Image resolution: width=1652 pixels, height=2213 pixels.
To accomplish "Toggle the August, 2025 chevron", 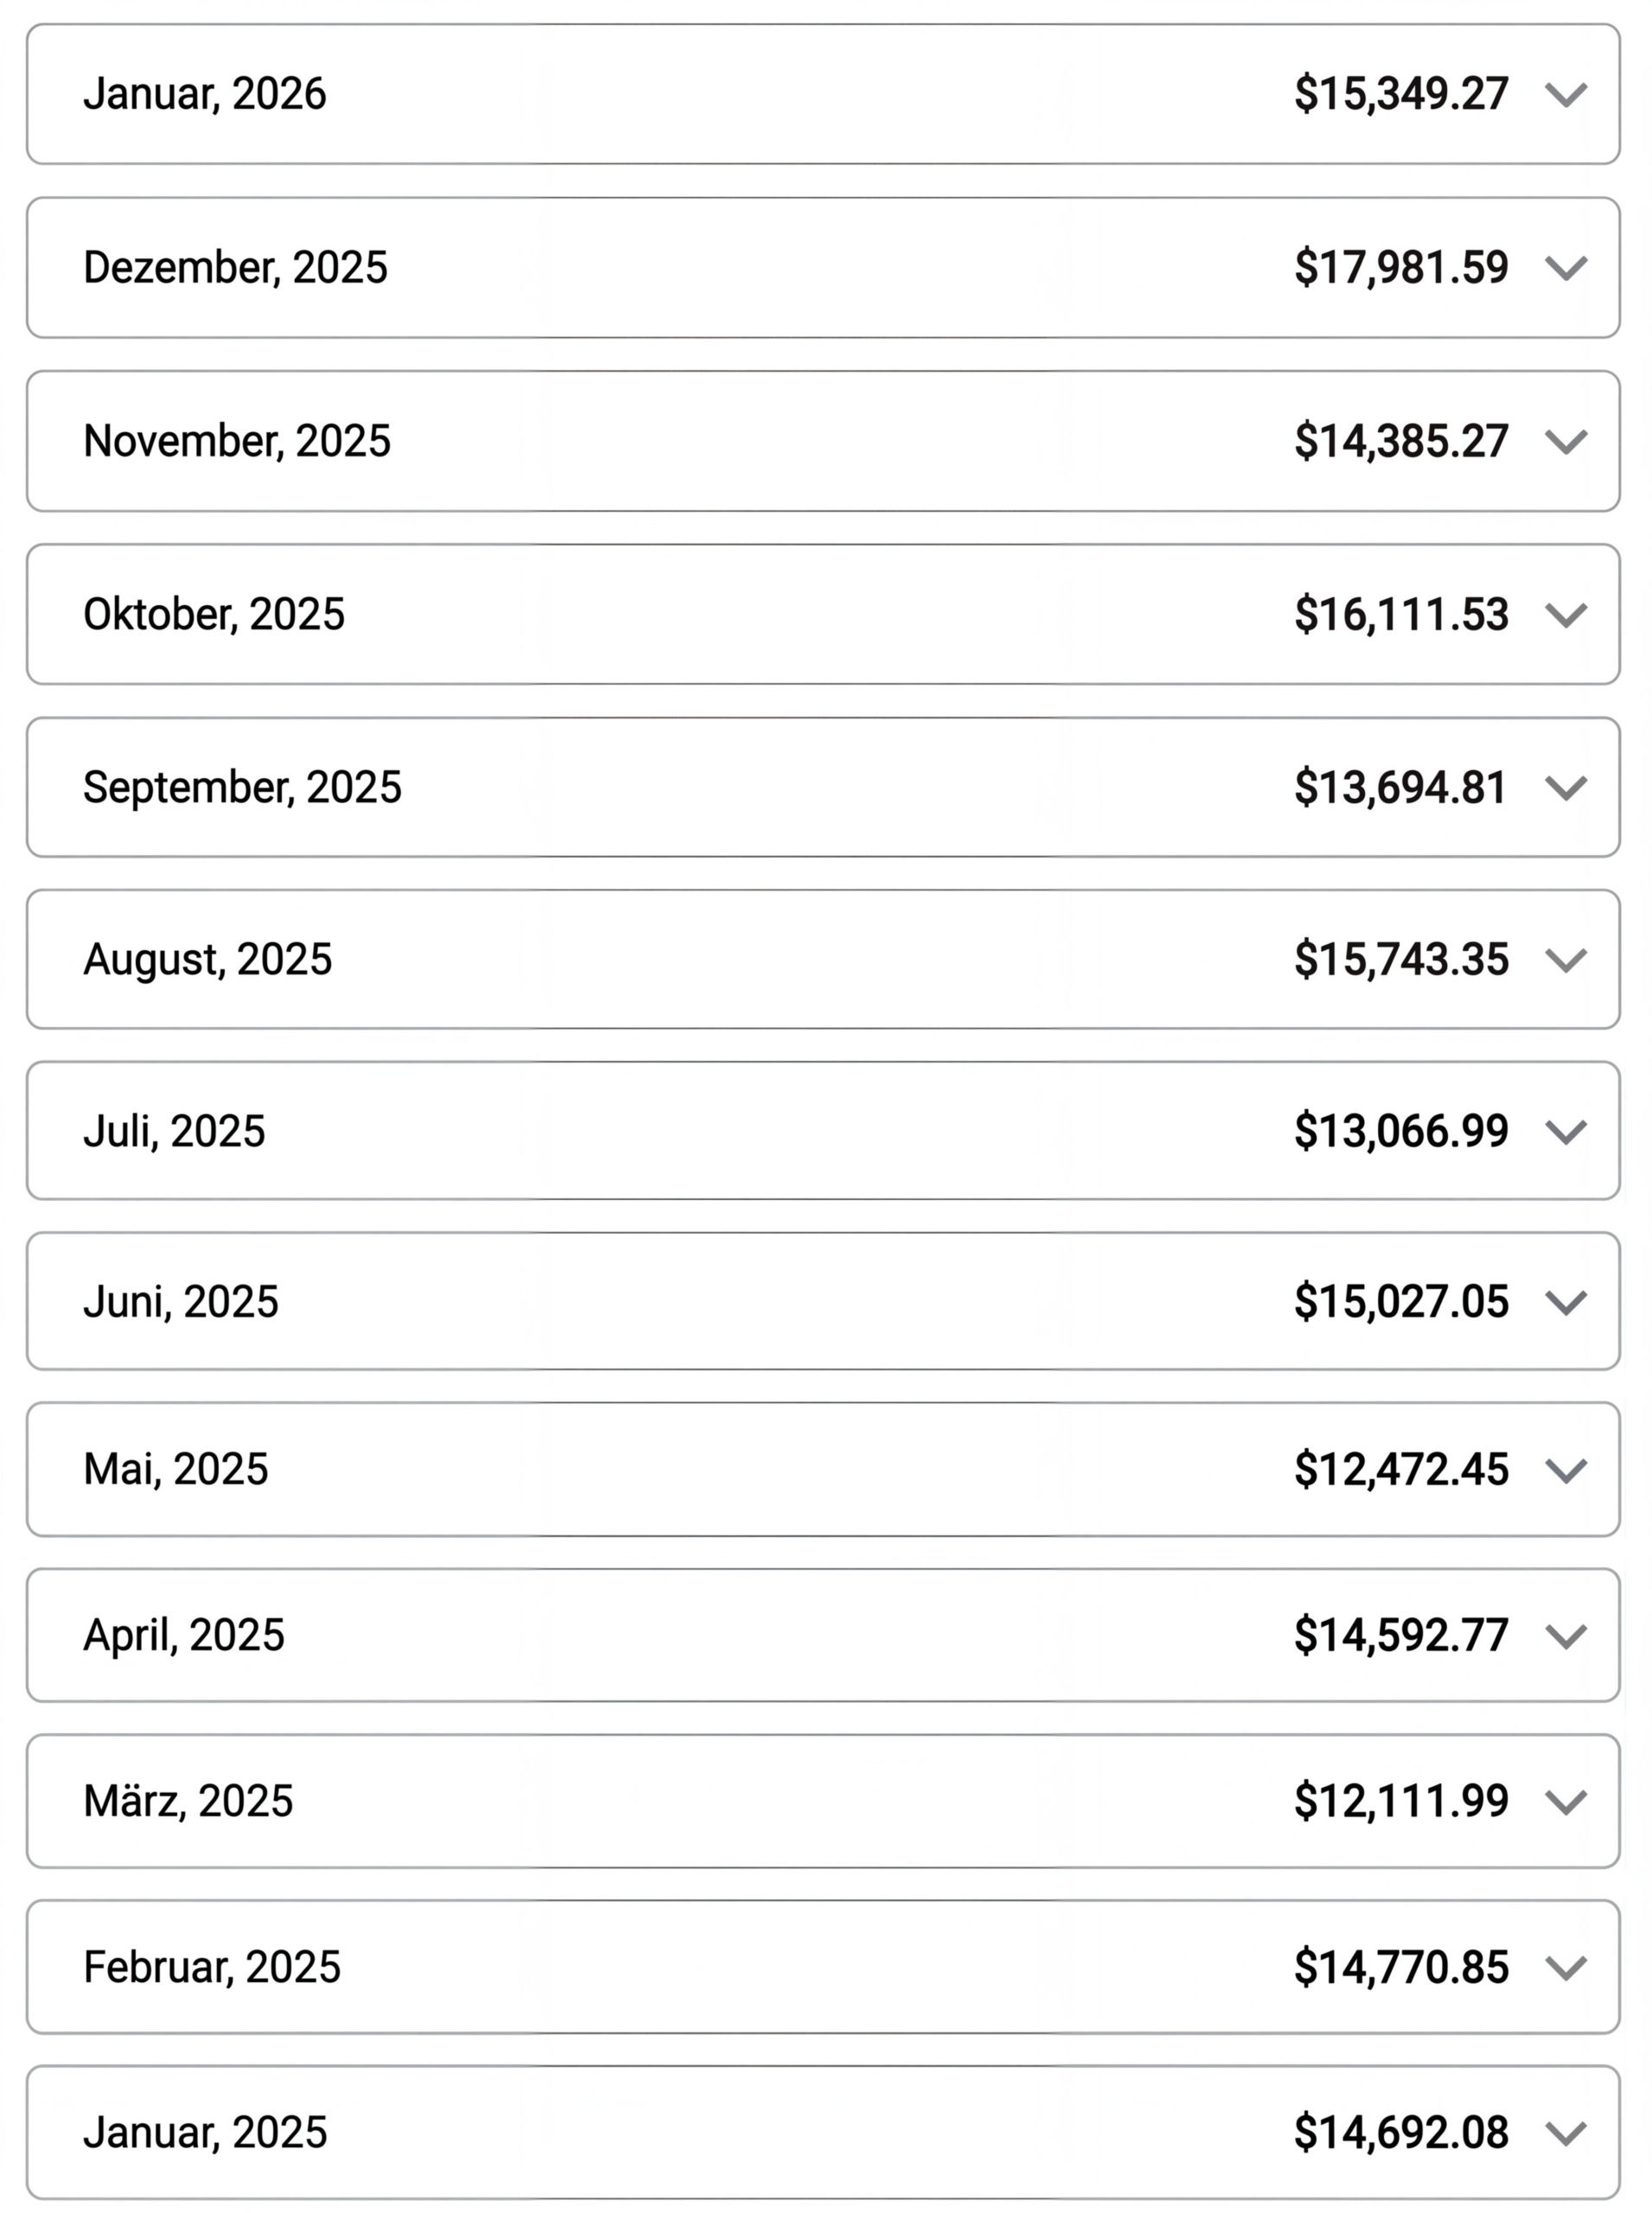I will (x=1565, y=960).
